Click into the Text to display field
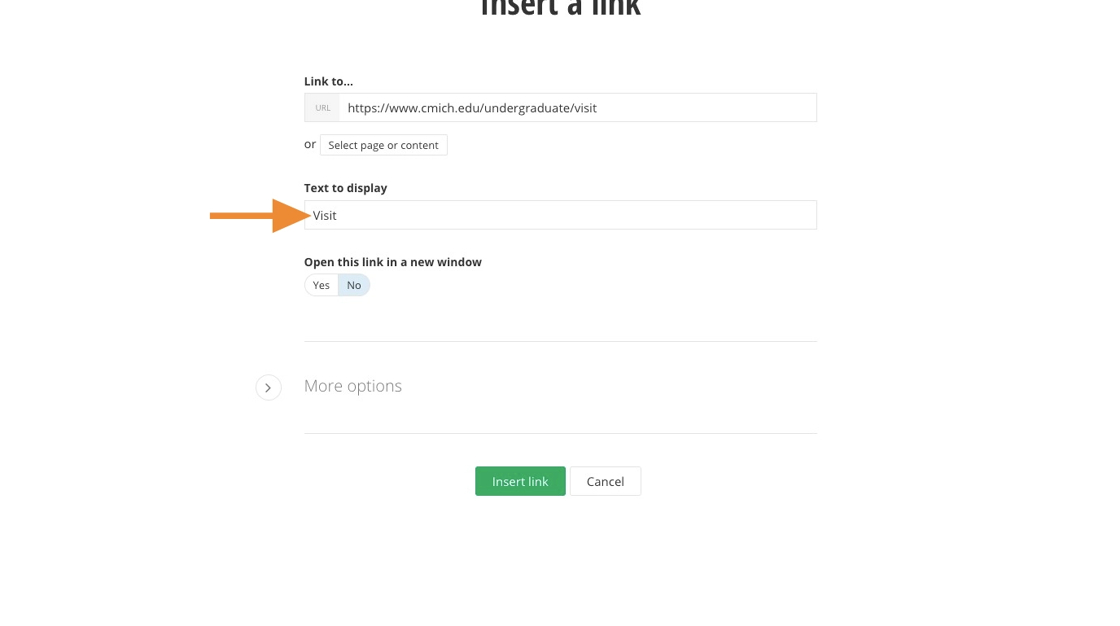Viewport: 1120px width, 626px height. [560, 215]
